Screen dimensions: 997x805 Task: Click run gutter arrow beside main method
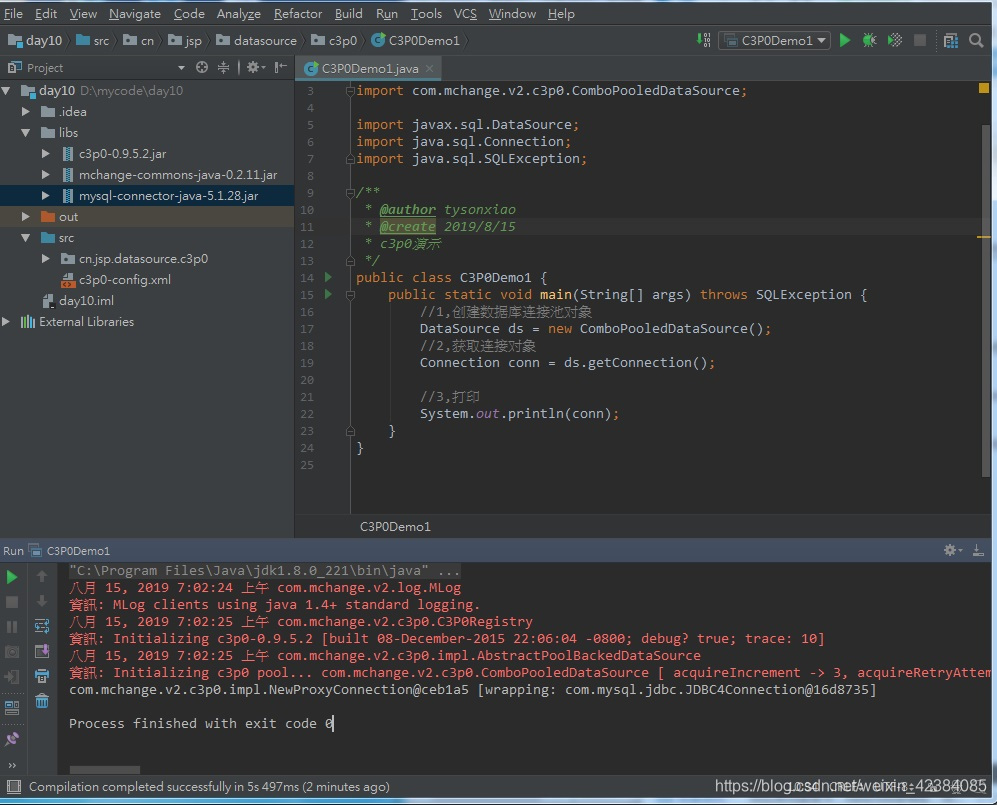click(x=328, y=294)
